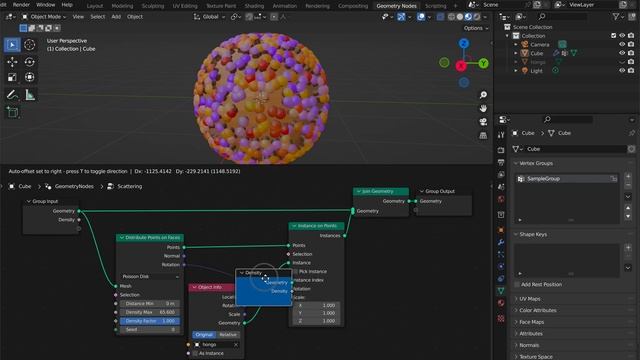This screenshot has height=360, width=640.
Task: Toggle camera view with the camera icon
Action: (x=483, y=122)
